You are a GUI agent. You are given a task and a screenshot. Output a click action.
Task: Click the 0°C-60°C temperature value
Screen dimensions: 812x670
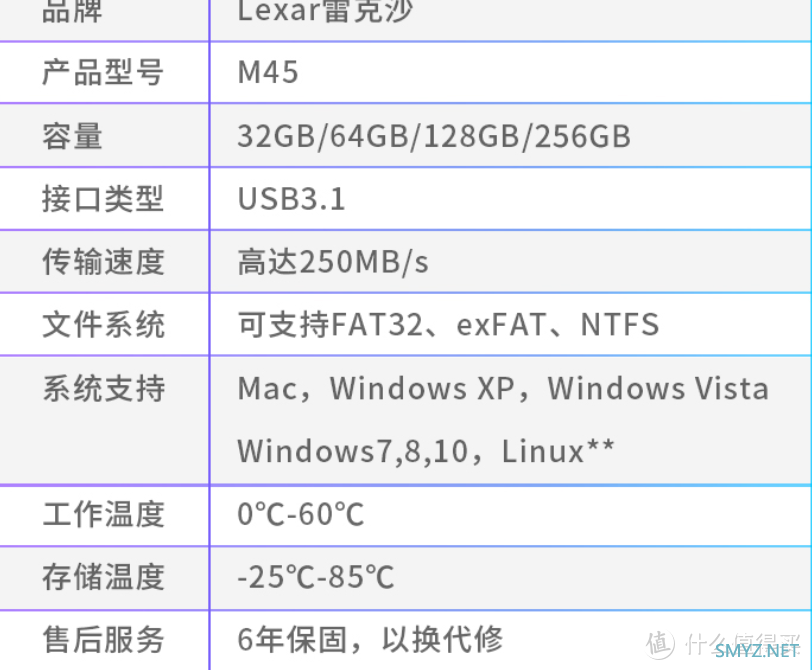point(301,515)
